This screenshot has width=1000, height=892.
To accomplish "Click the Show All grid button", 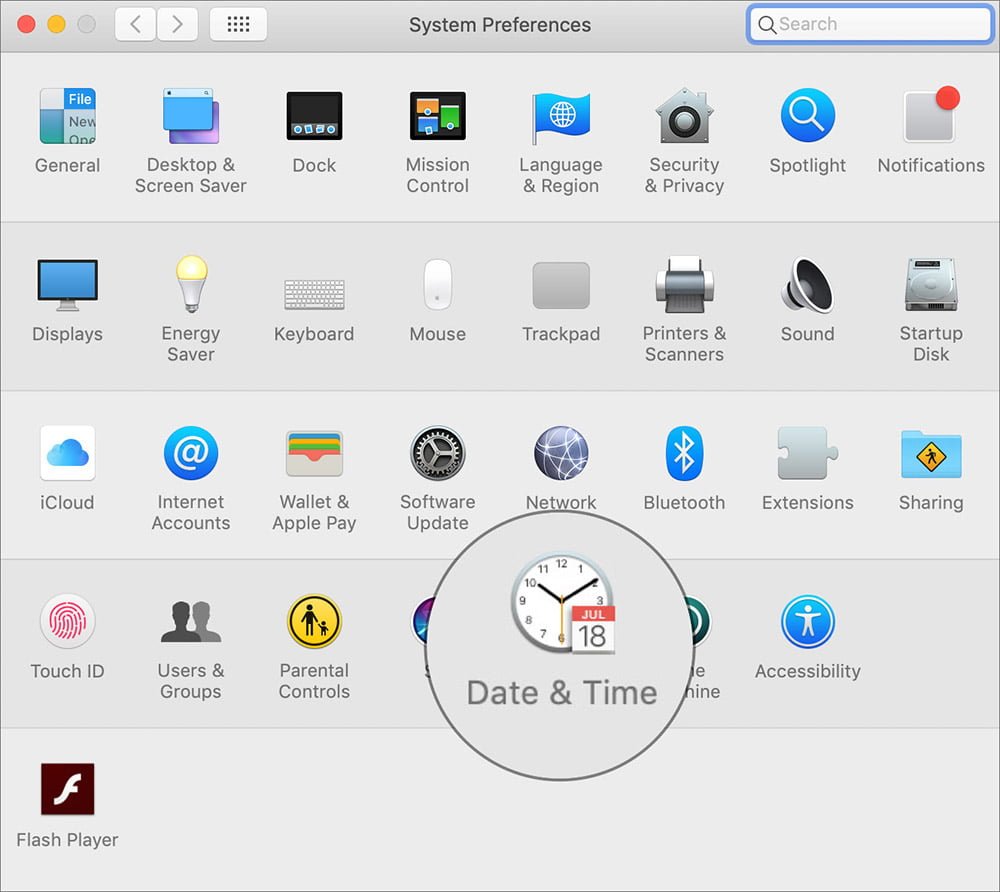I will tap(239, 25).
